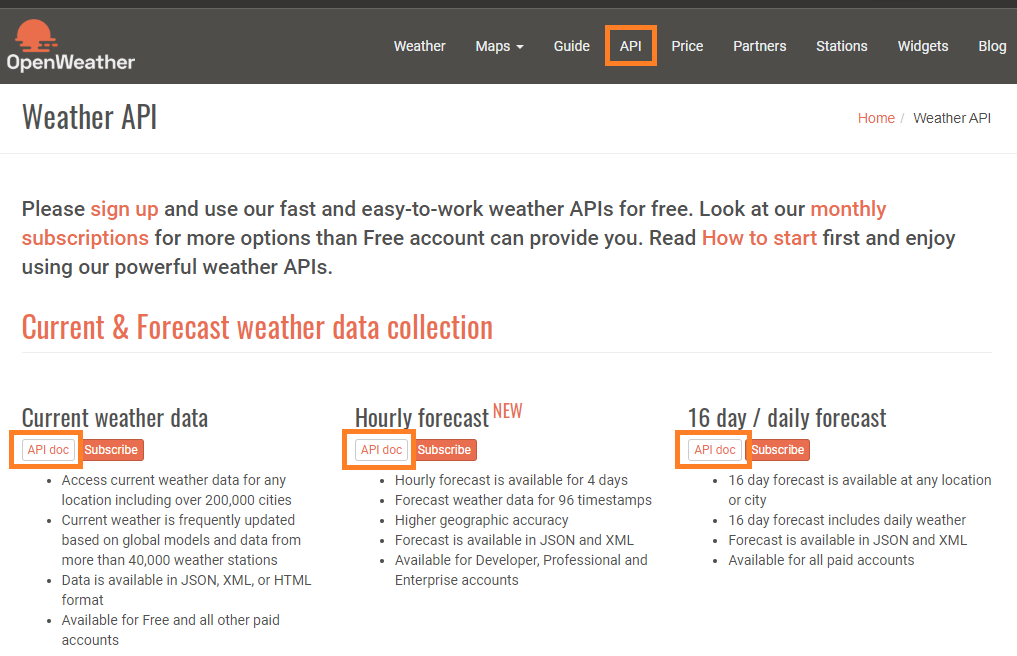Image resolution: width=1017 pixels, height=656 pixels.
Task: Open the Guide nav item
Action: [x=571, y=46]
